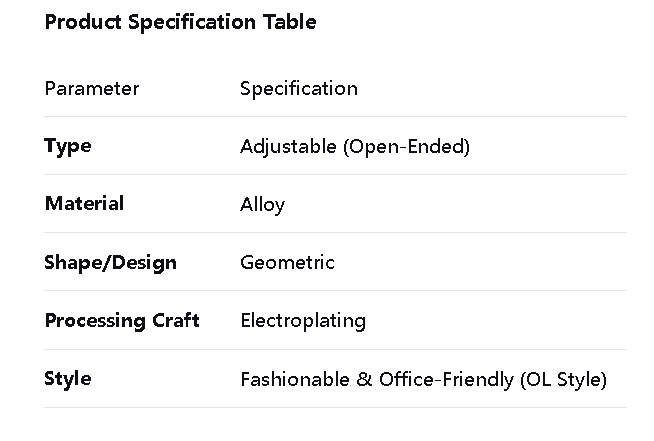This screenshot has width=654, height=441.
Task: Select the Shape/Design row label
Action: coord(110,262)
